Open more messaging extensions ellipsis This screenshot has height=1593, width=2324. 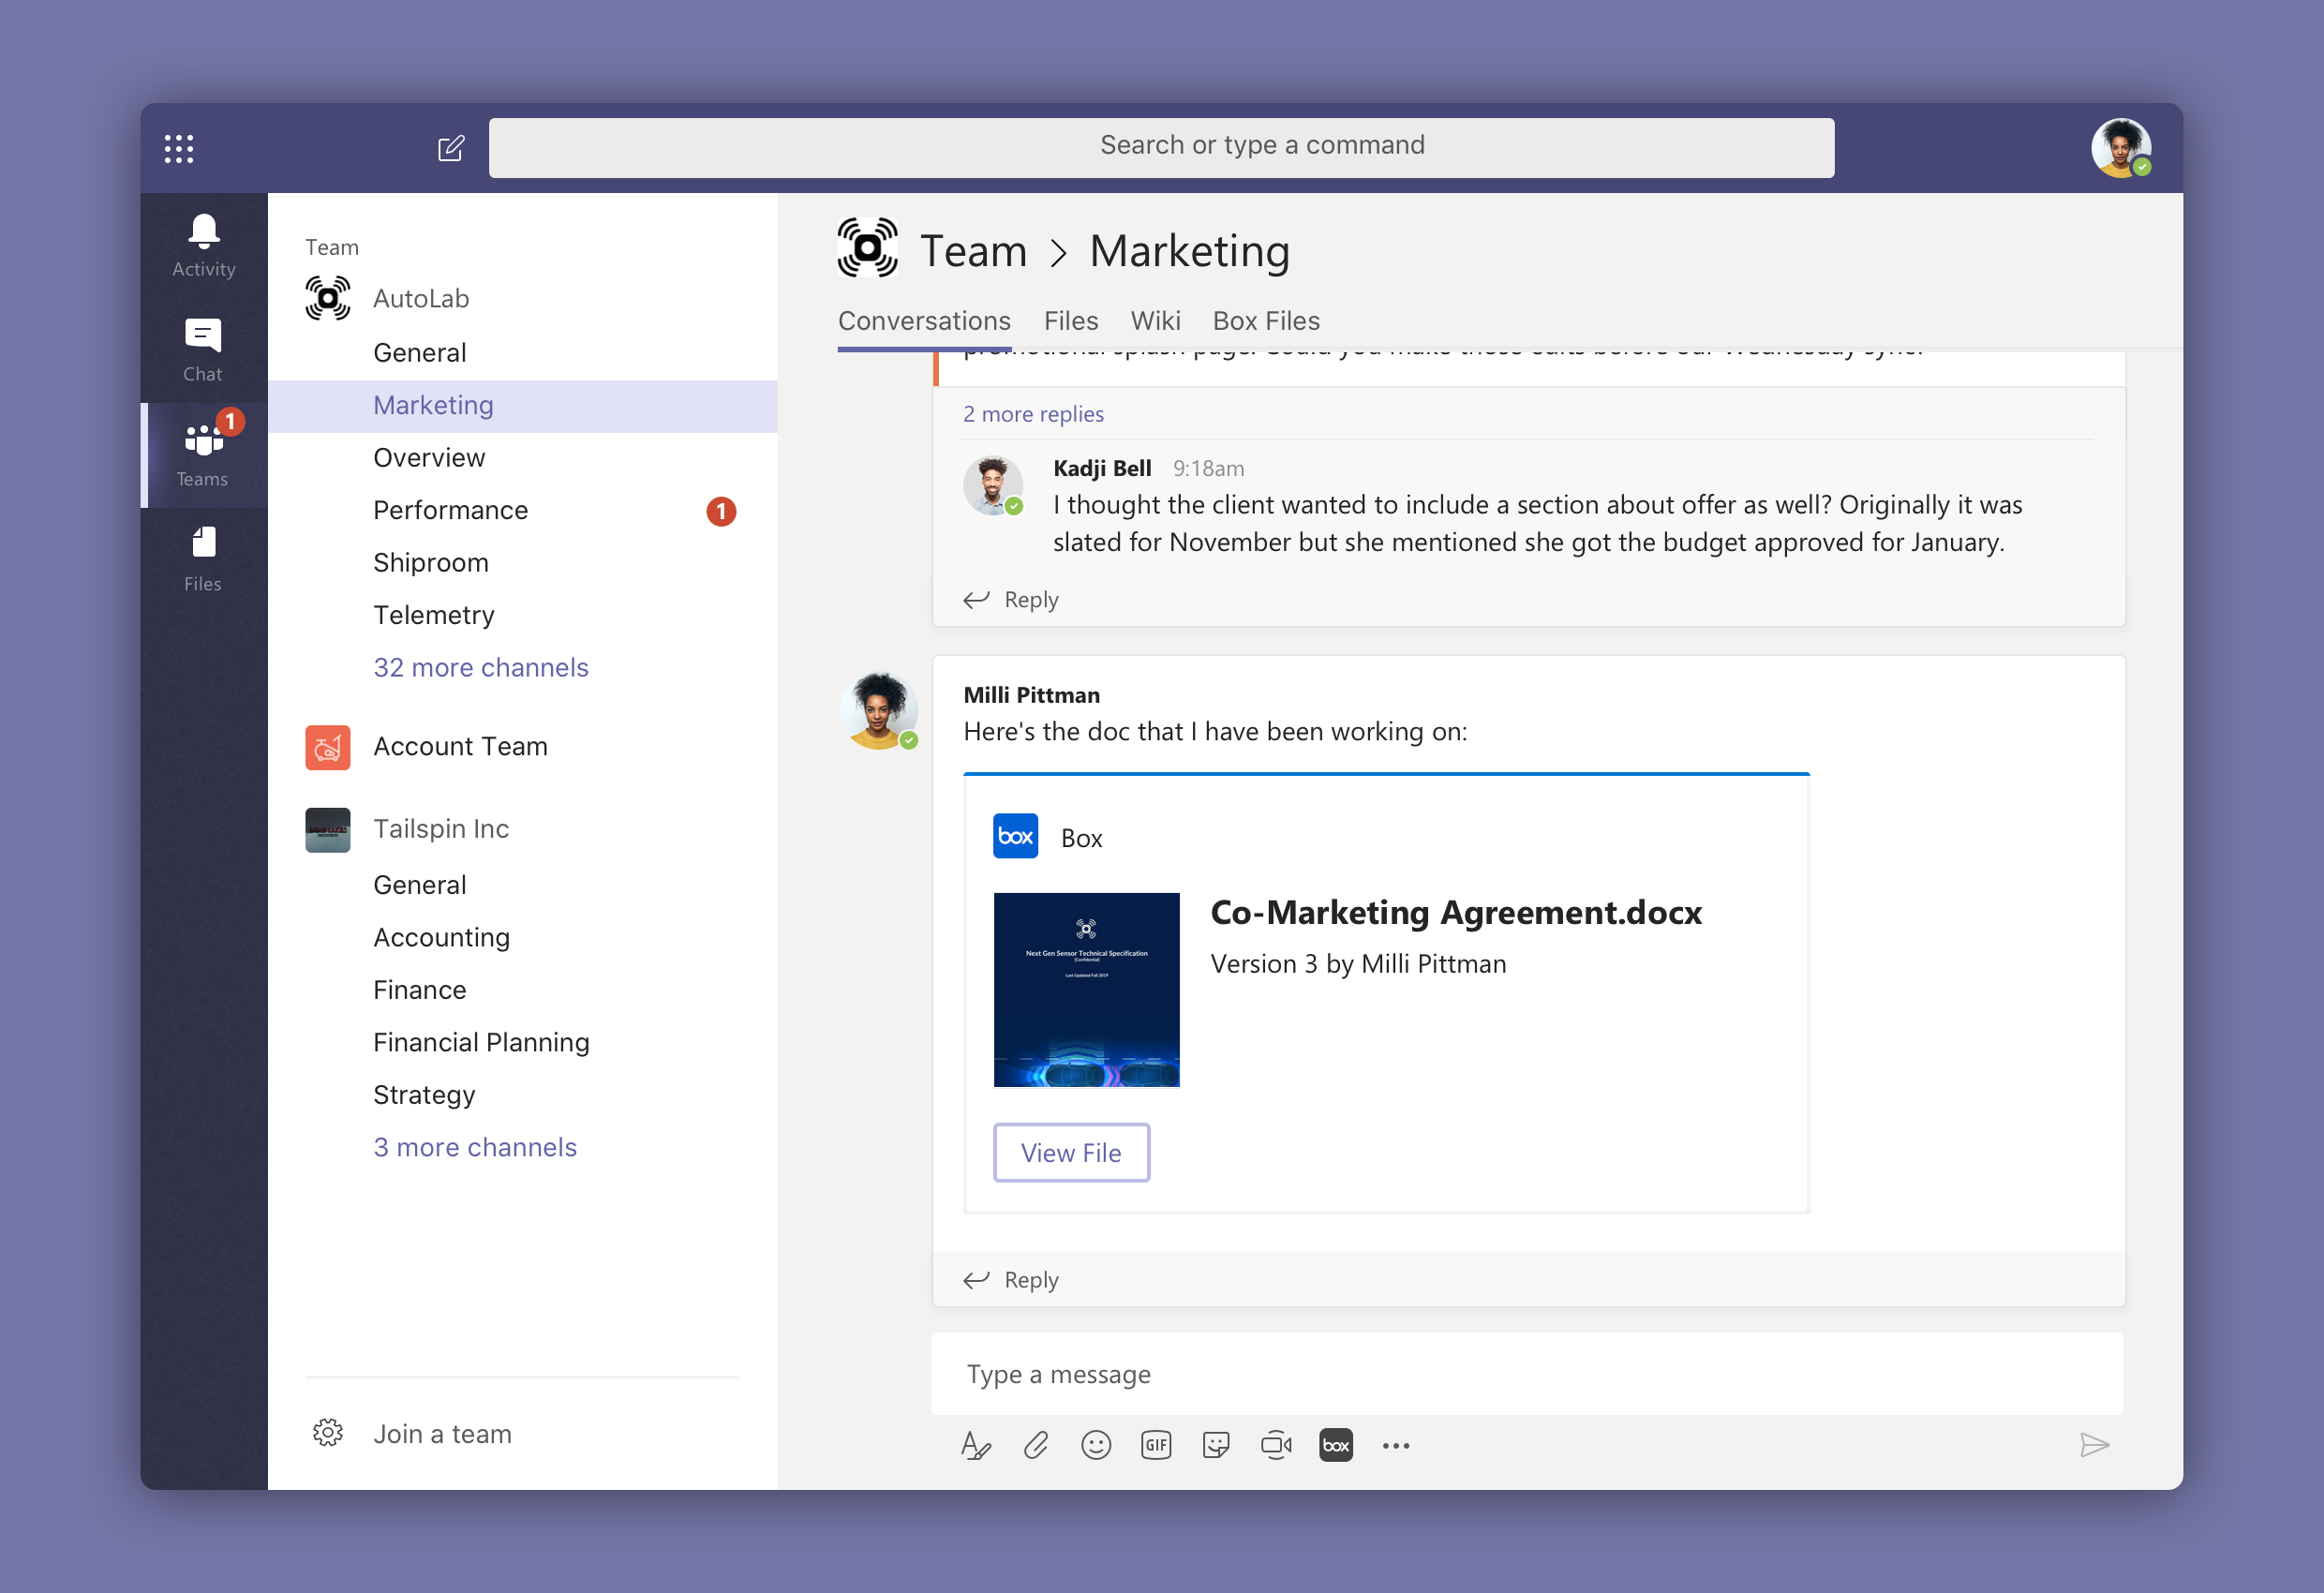[x=1396, y=1445]
